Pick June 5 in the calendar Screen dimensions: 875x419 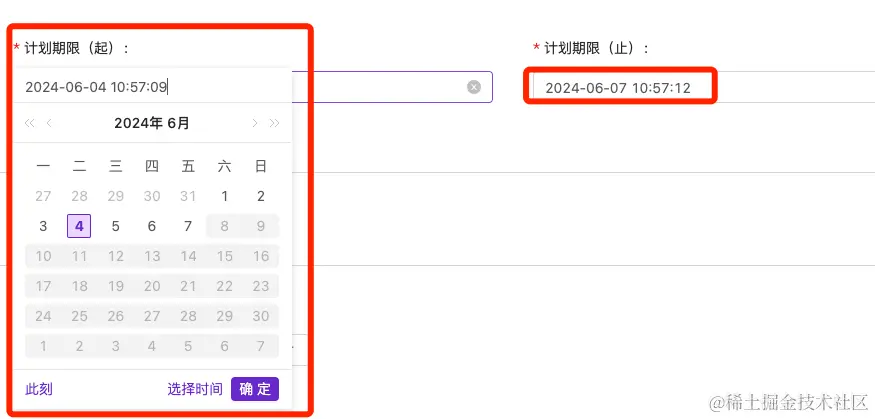coord(116,226)
